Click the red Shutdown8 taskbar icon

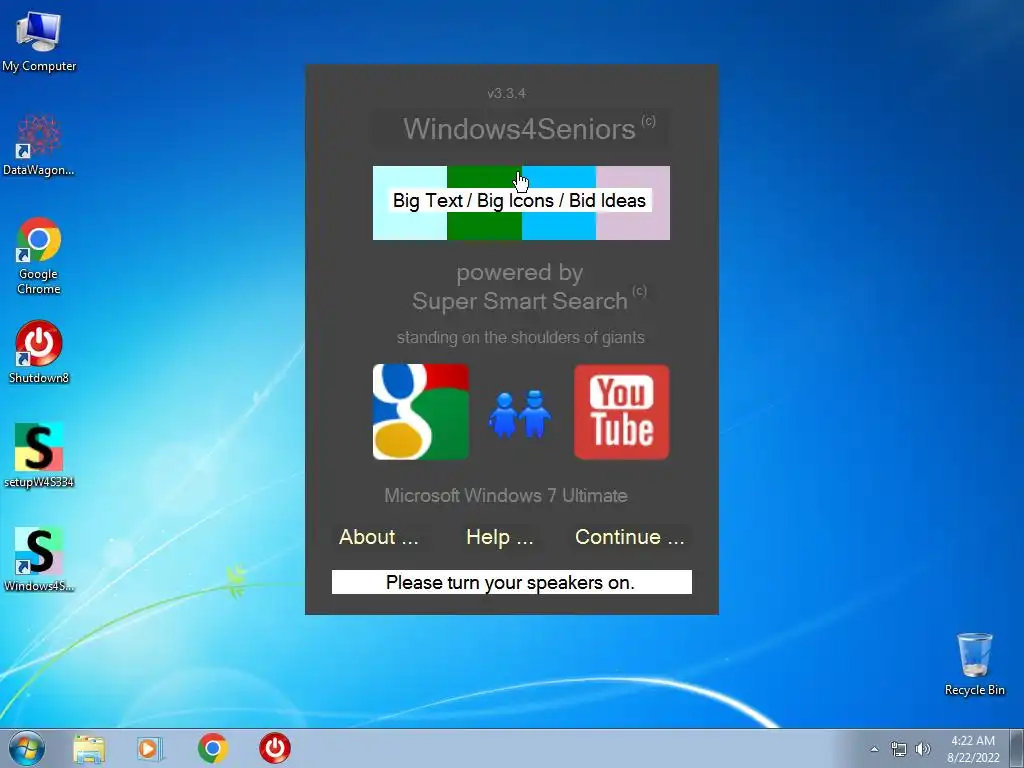click(274, 748)
